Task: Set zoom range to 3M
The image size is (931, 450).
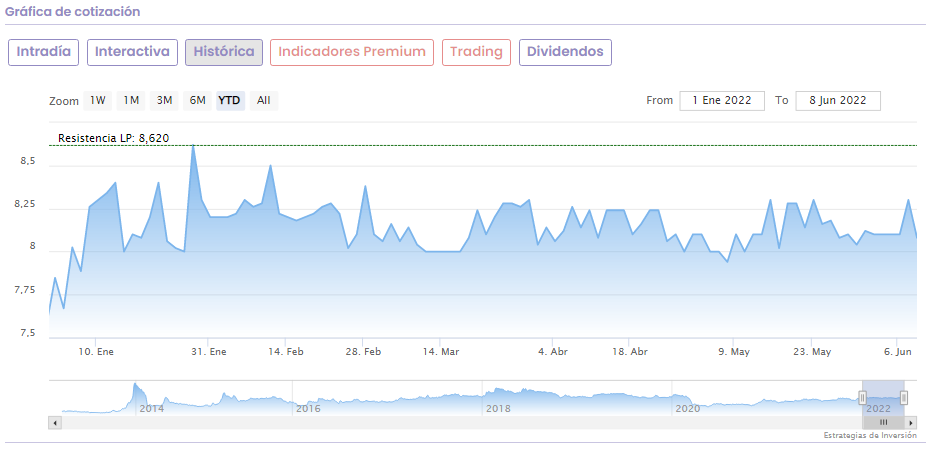Action: click(164, 101)
